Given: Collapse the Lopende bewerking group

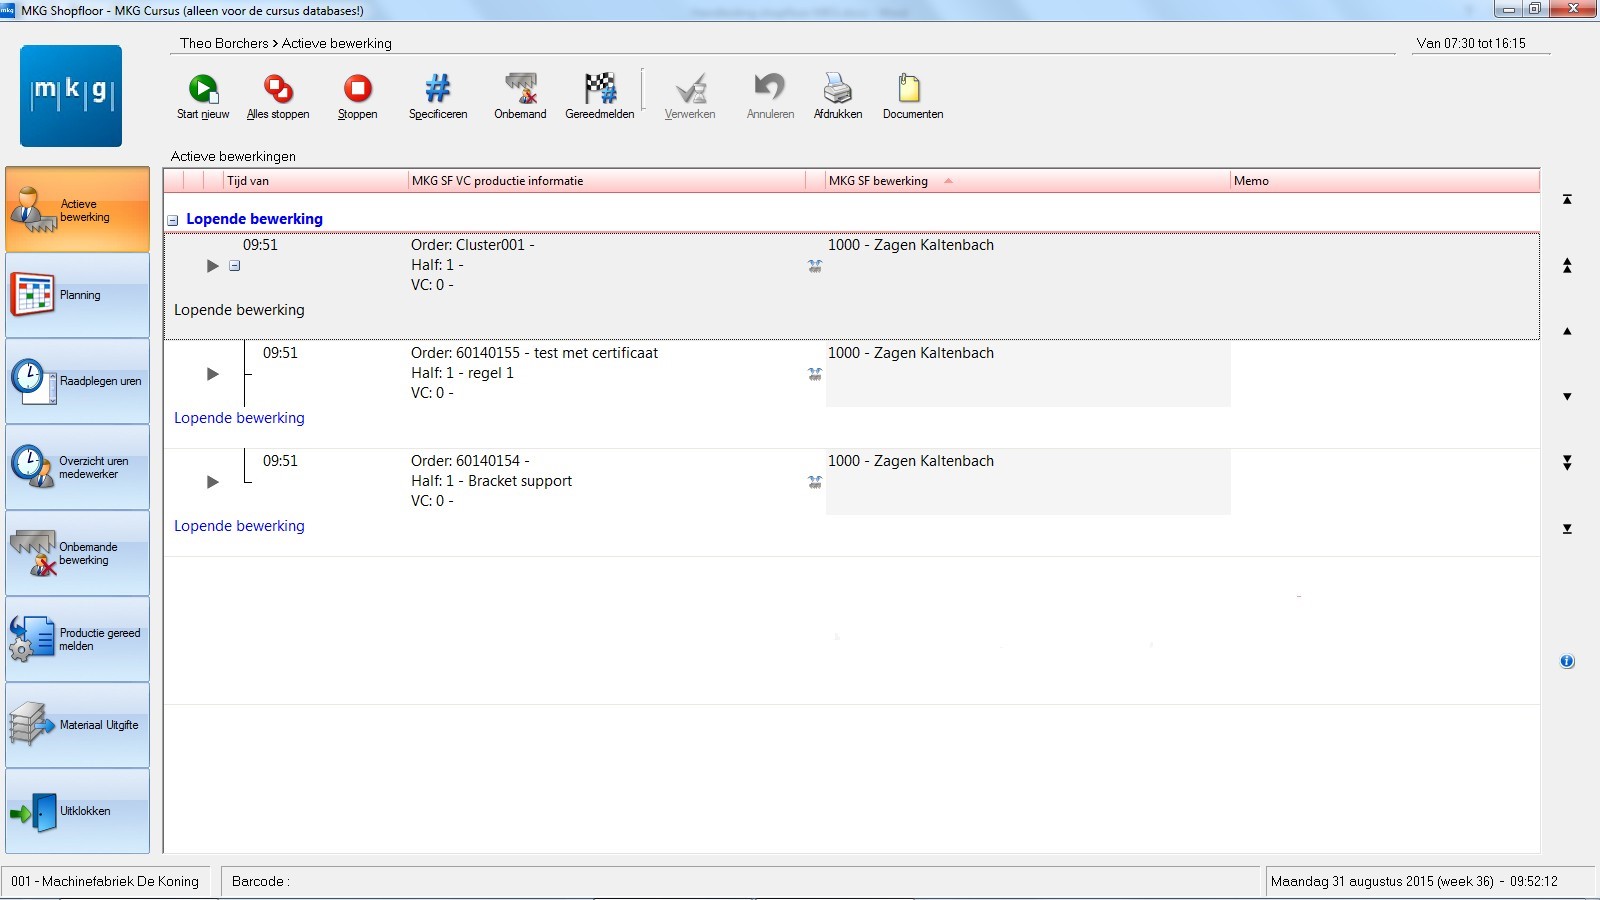Looking at the screenshot, I should 173,220.
